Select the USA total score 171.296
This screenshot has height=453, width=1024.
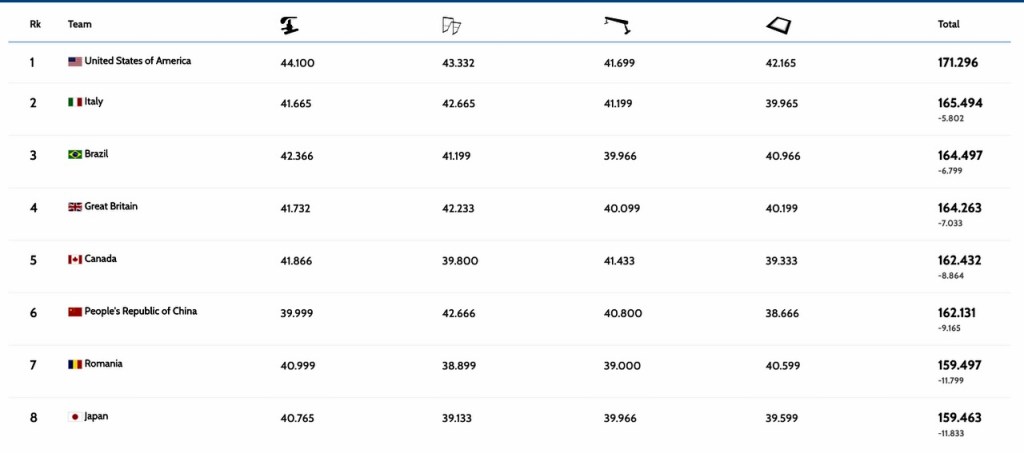tap(959, 62)
